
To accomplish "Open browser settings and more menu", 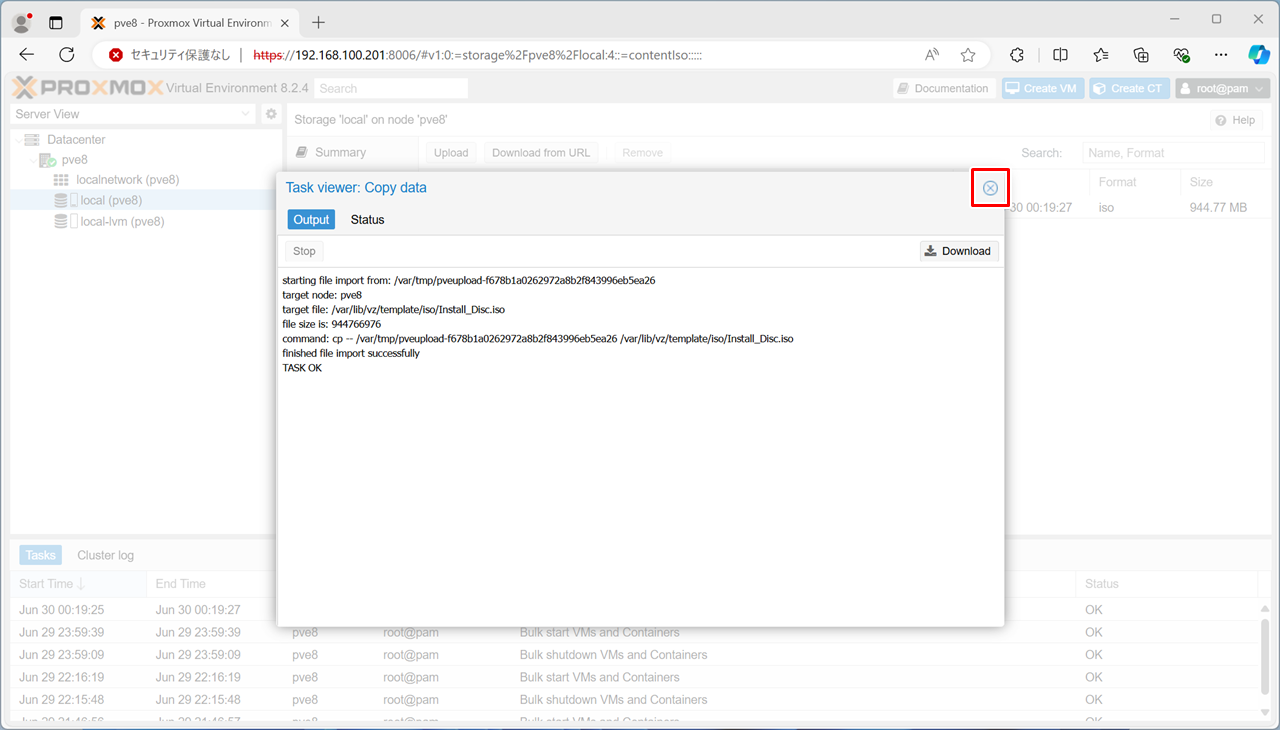I will (x=1220, y=55).
